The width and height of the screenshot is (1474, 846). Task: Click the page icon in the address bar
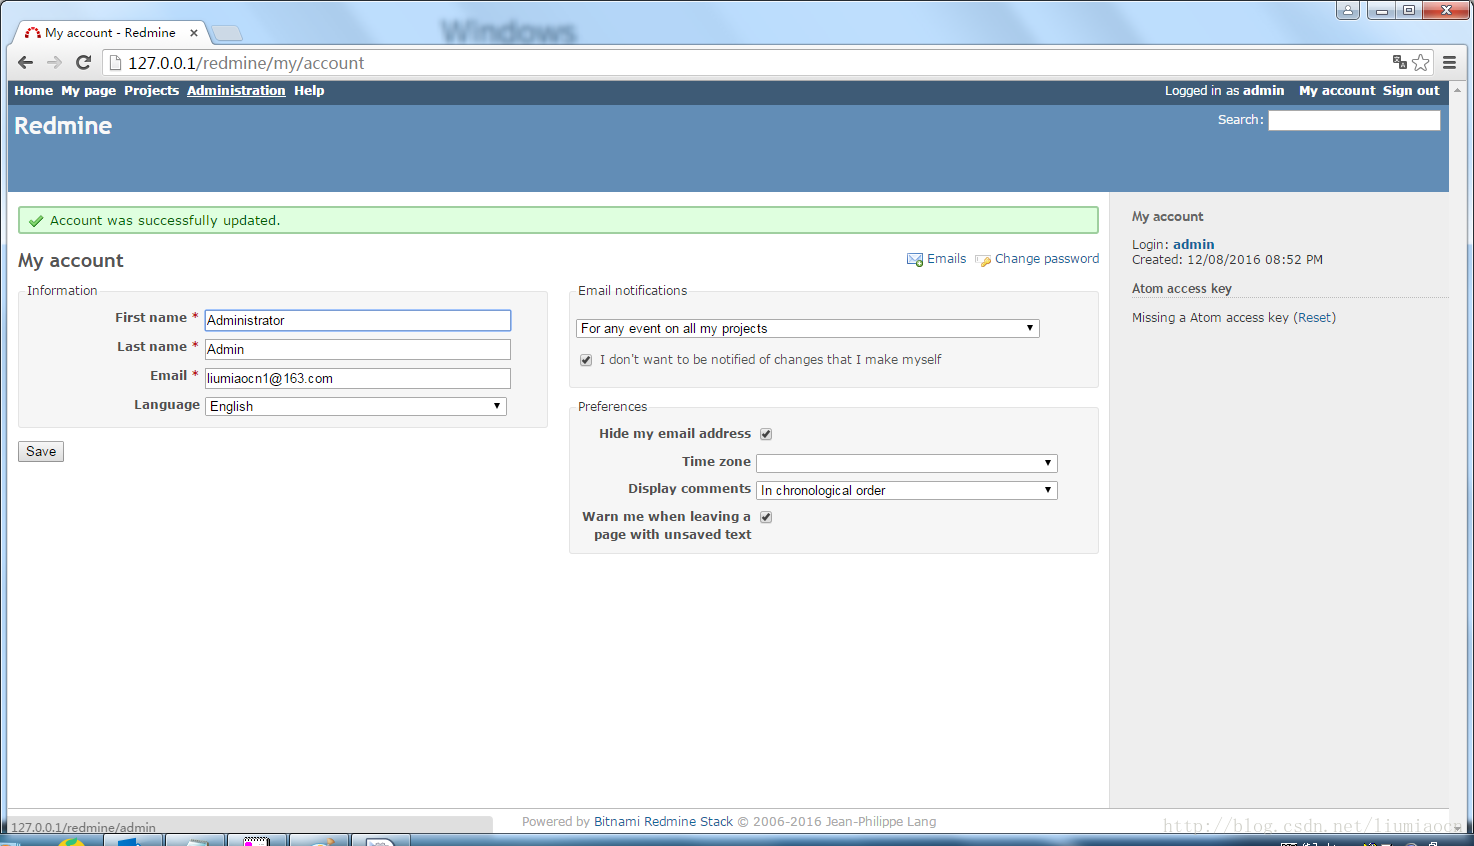point(115,63)
